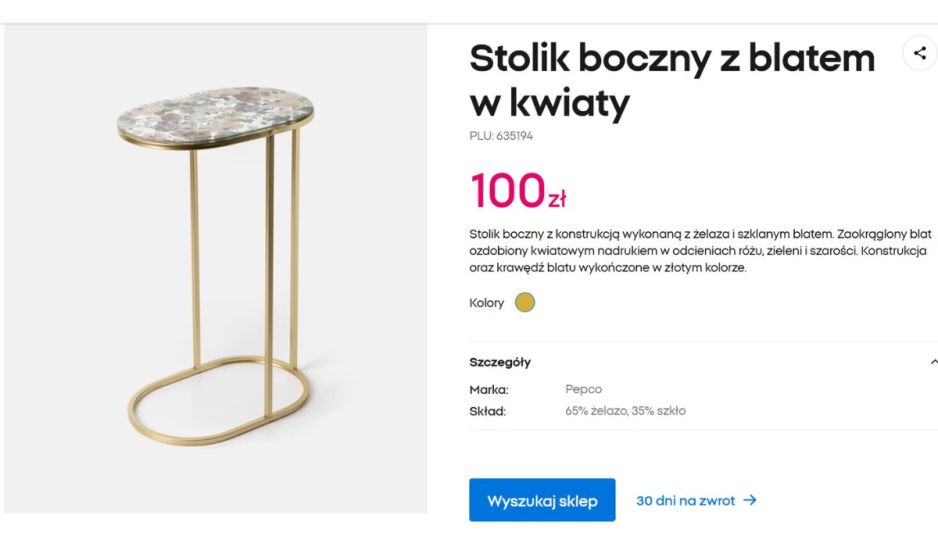Click the share icon next to title
The width and height of the screenshot is (938, 547).
pos(920,53)
